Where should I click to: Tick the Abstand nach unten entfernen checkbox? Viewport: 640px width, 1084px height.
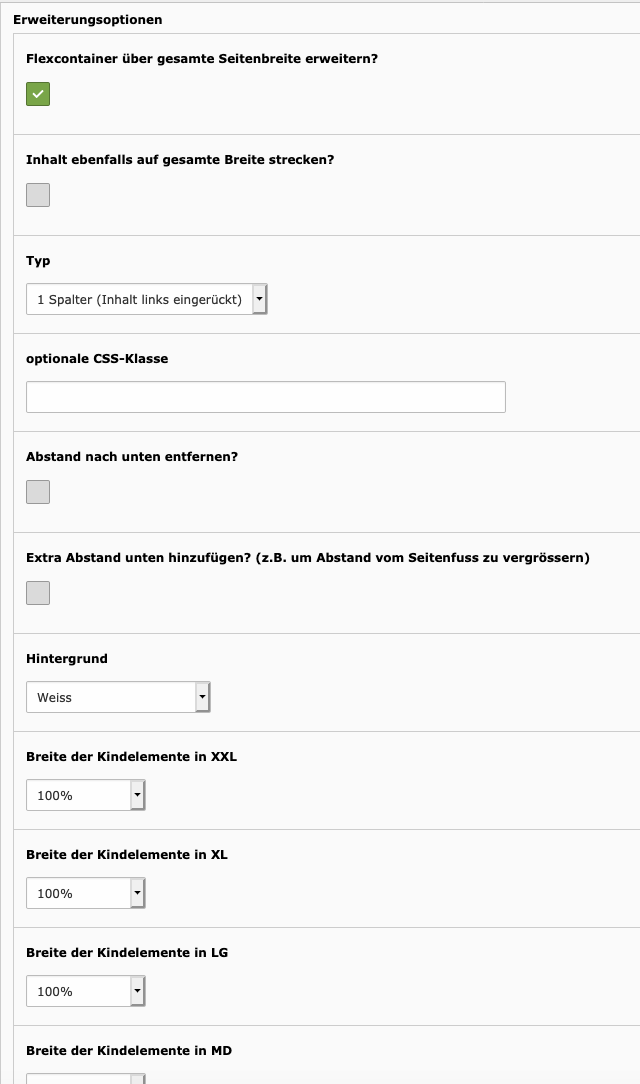click(38, 492)
